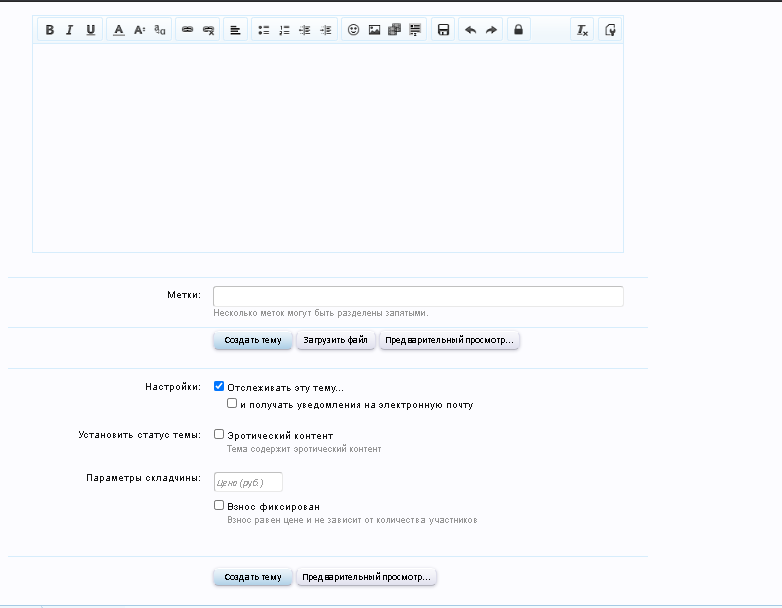Screen dimensions: 782x608
Task: Uncheck "Отслеживать эту тему" checkbox
Action: [x=219, y=386]
